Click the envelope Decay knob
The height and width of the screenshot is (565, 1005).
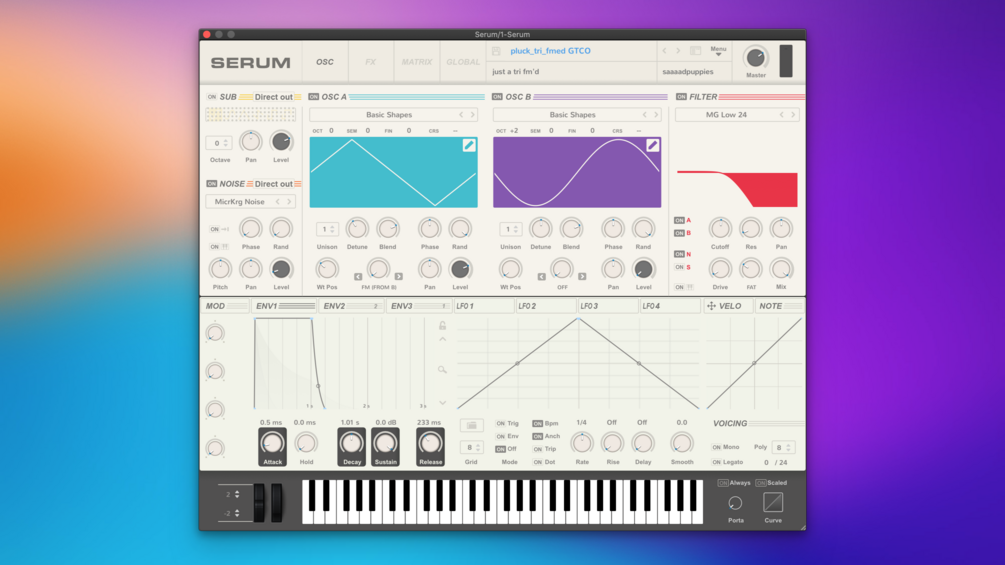pyautogui.click(x=351, y=443)
